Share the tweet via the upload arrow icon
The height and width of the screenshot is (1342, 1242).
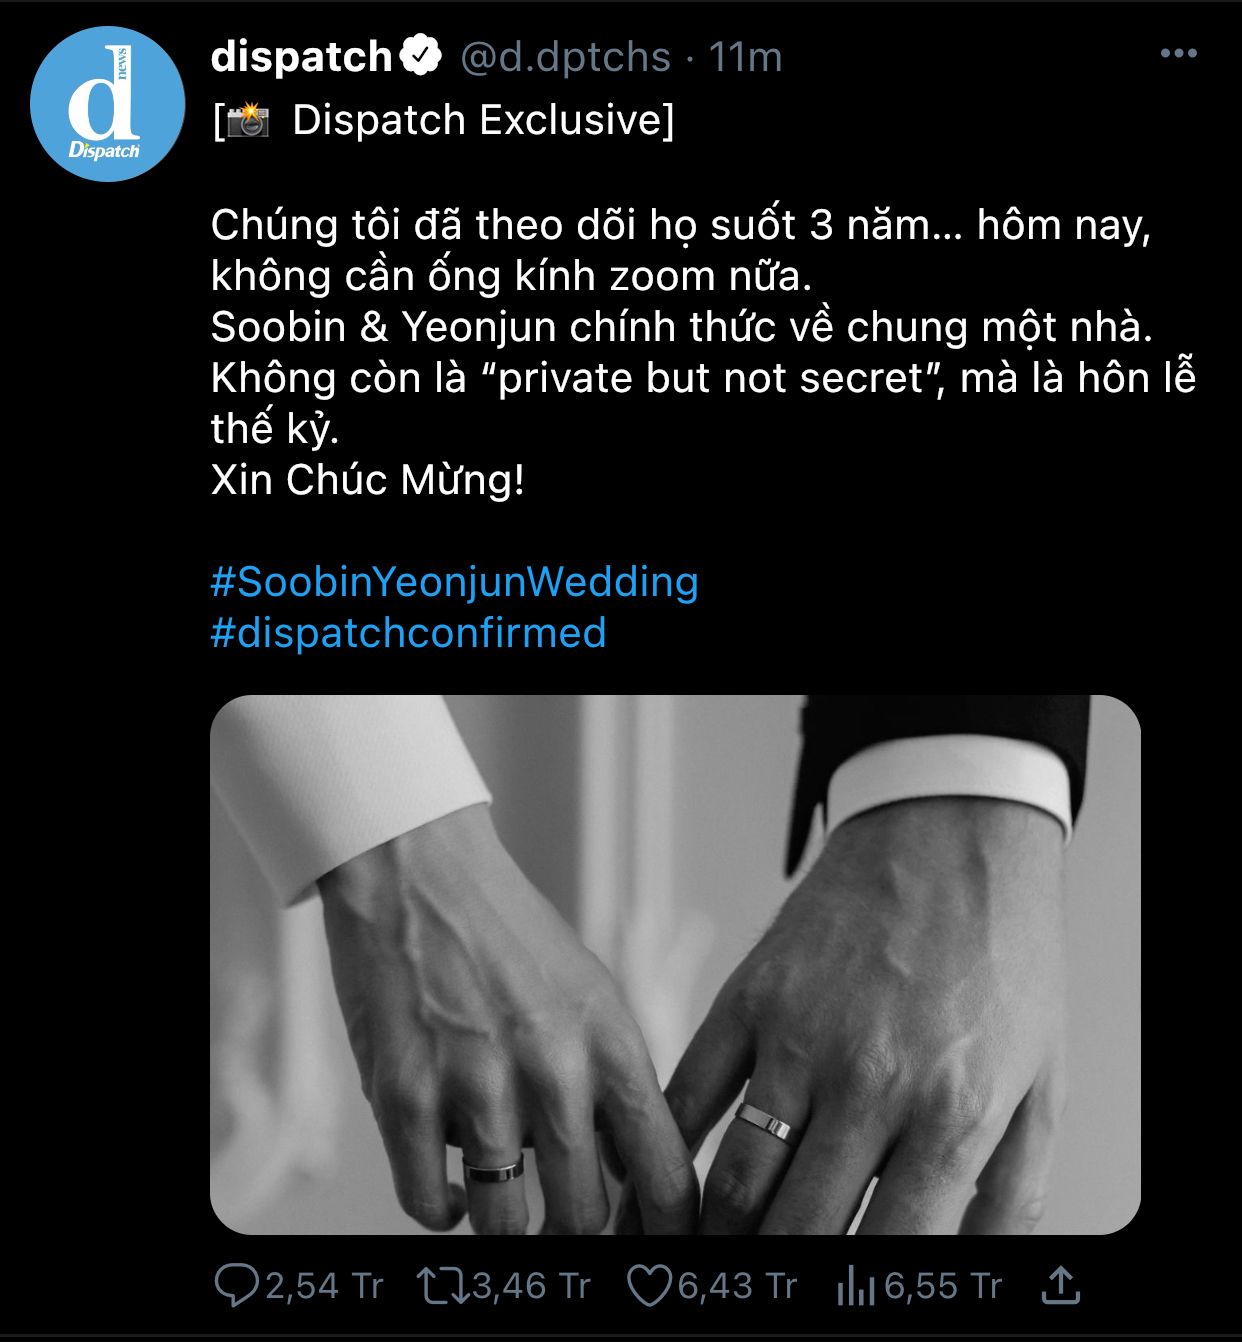point(1060,1285)
